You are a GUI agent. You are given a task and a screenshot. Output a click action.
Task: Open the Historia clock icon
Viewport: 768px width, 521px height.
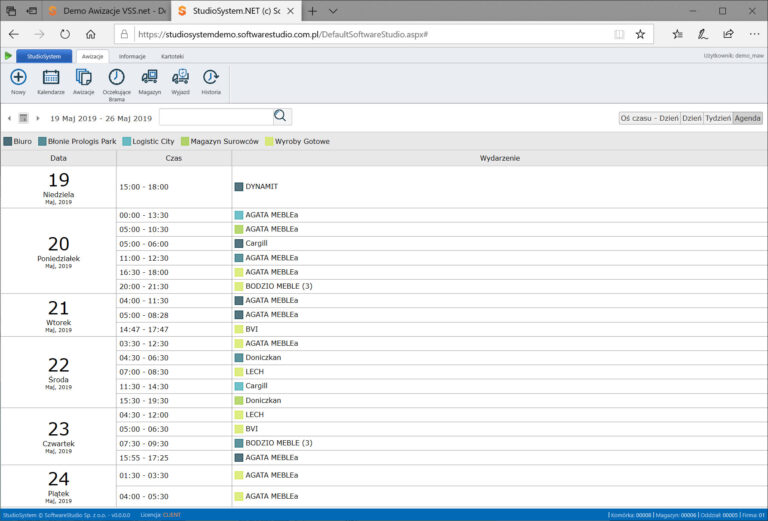coord(211,77)
